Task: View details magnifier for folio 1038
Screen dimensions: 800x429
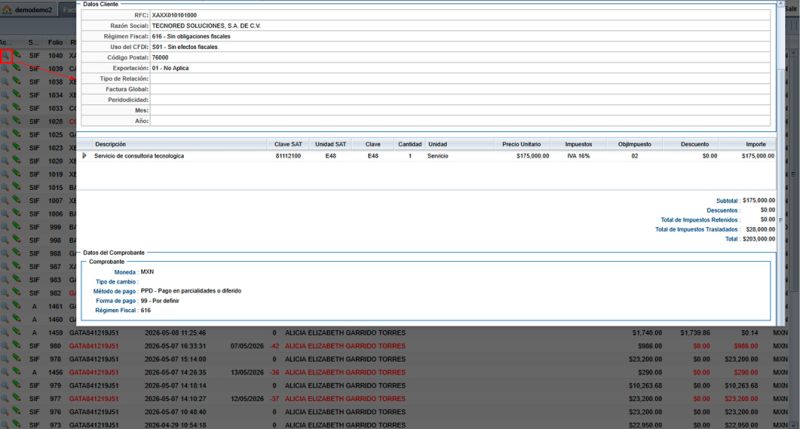Action: pyautogui.click(x=5, y=82)
